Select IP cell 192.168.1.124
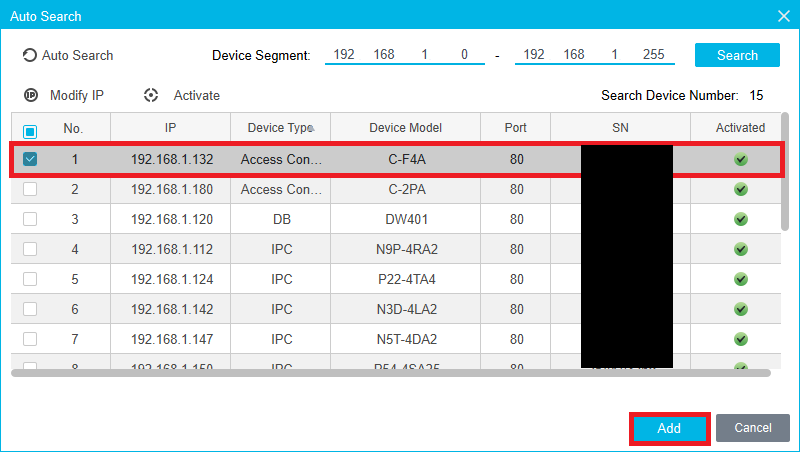The image size is (800, 452). [x=172, y=280]
